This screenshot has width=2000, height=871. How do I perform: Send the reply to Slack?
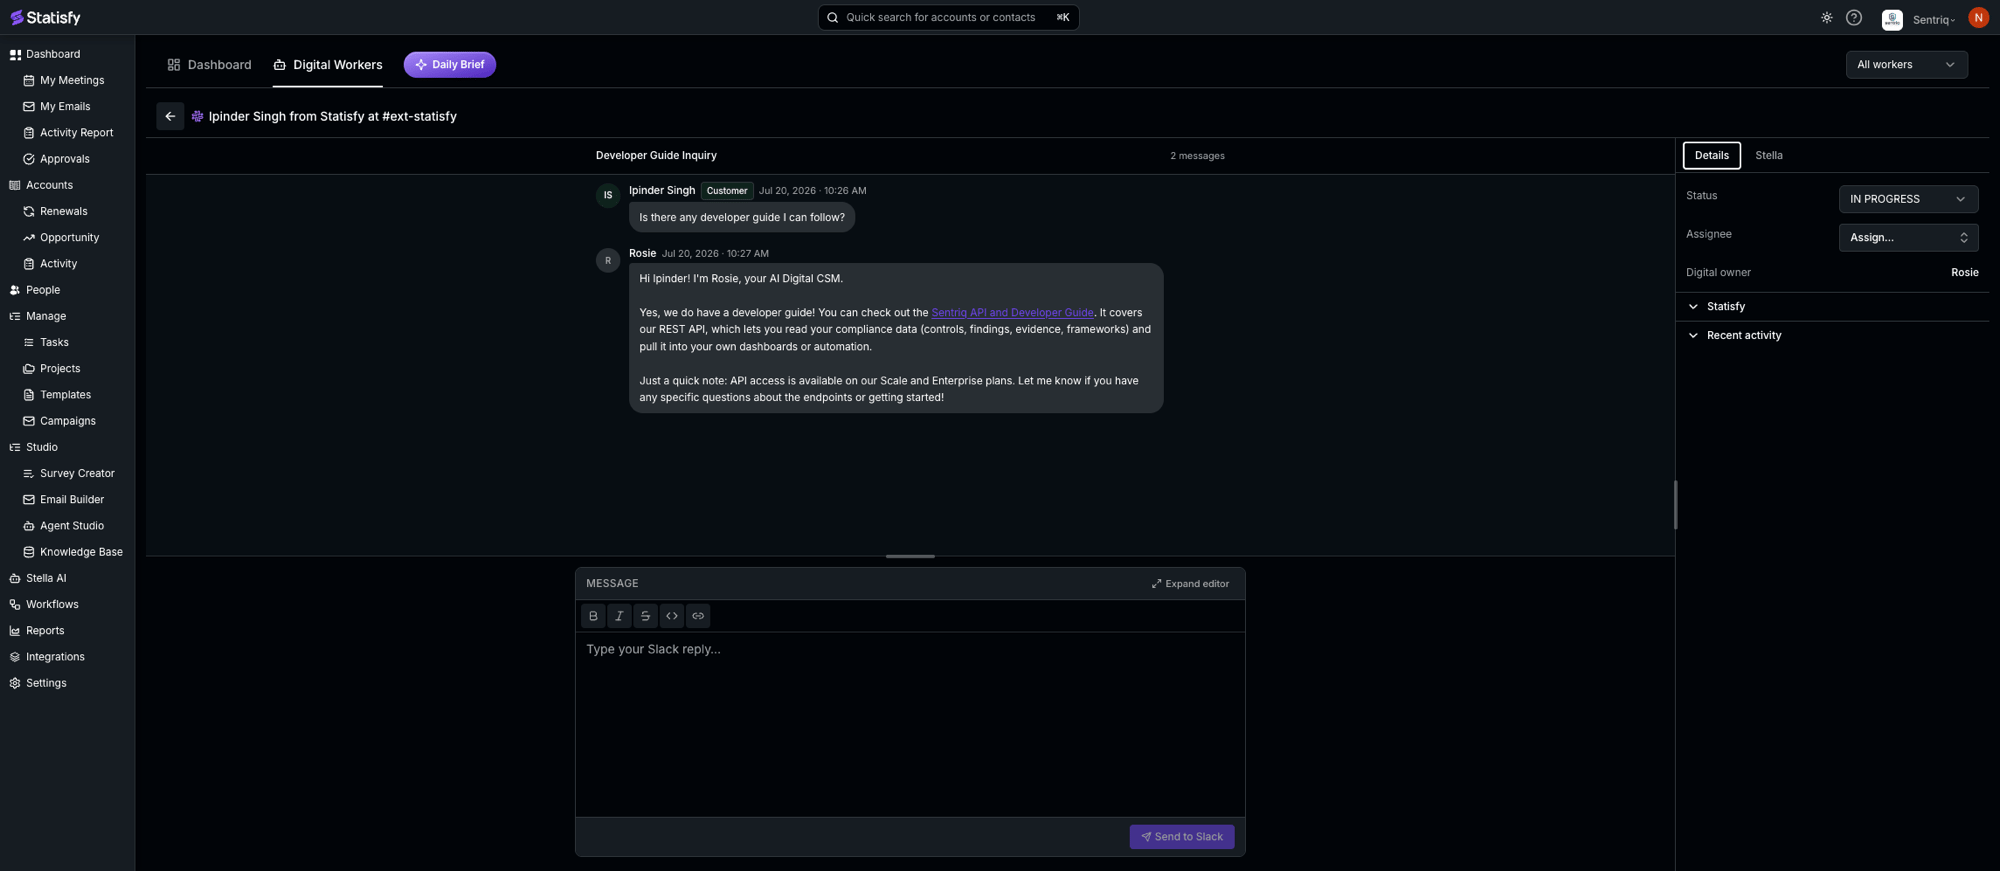click(1182, 837)
